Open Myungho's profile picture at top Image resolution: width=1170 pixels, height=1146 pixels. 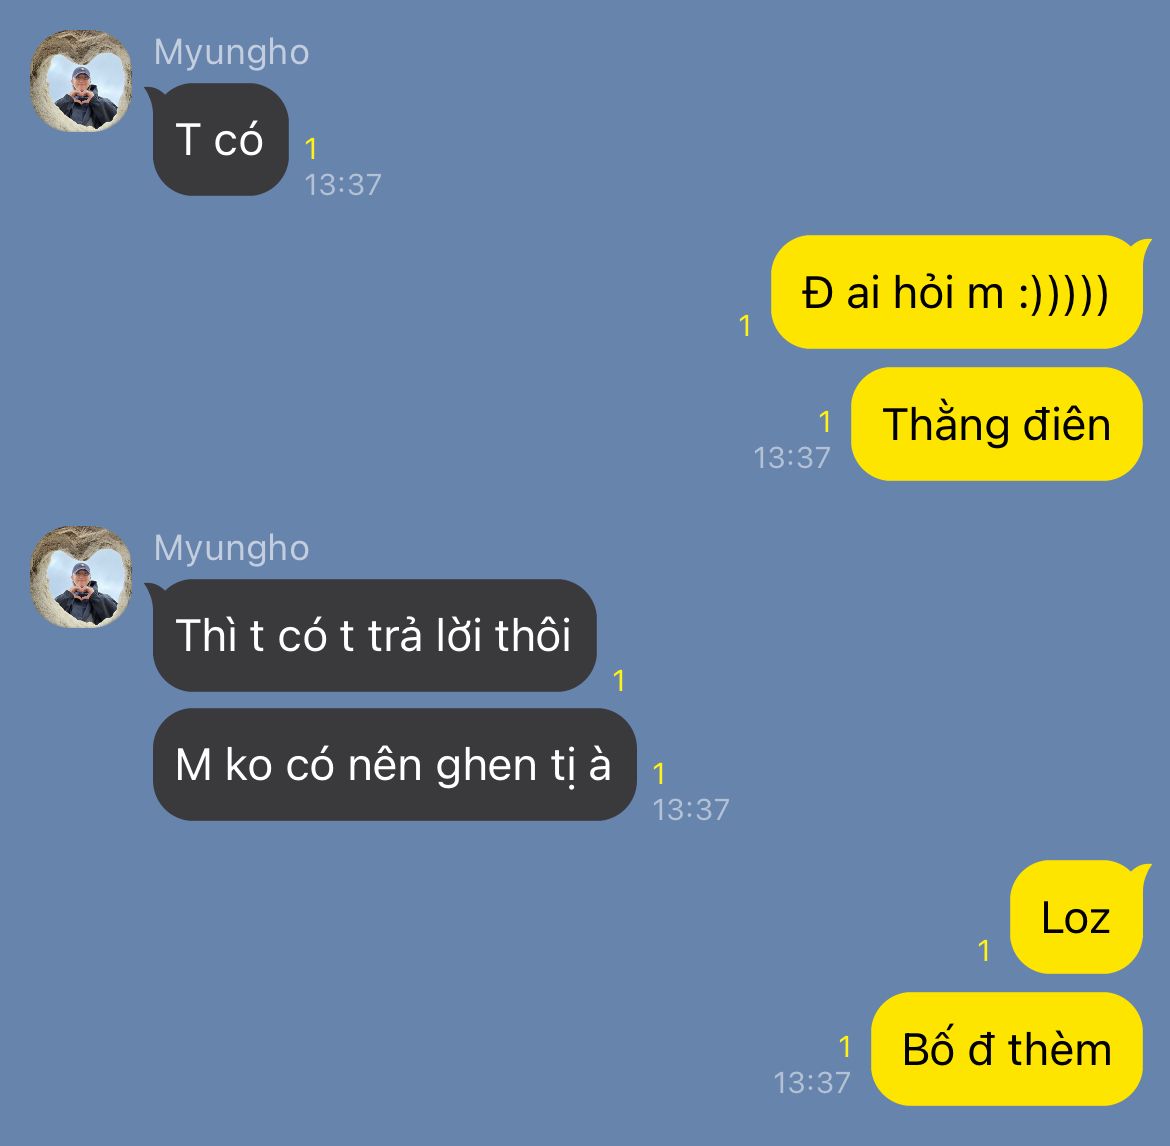click(x=81, y=81)
